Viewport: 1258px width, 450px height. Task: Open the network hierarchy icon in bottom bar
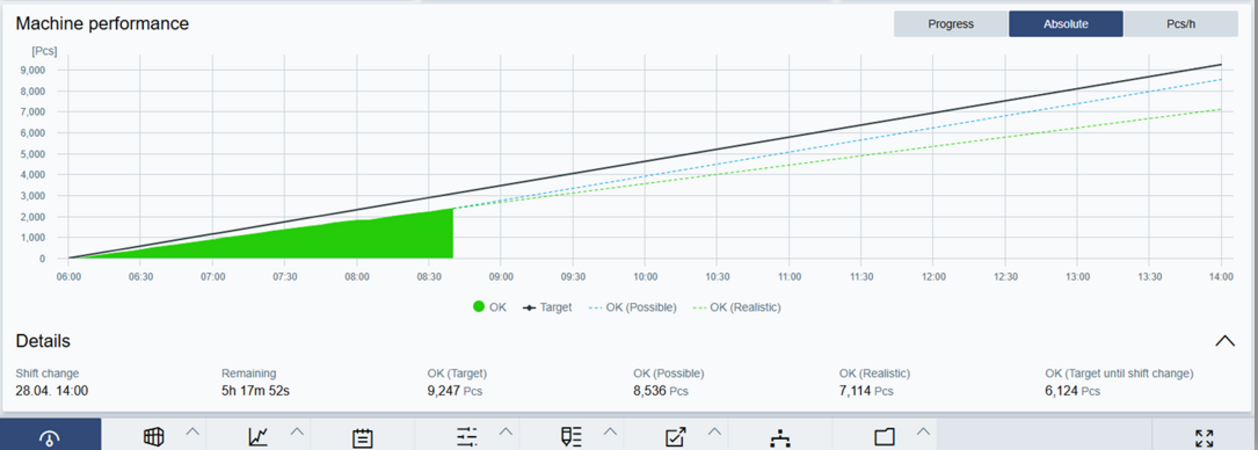coord(780,437)
